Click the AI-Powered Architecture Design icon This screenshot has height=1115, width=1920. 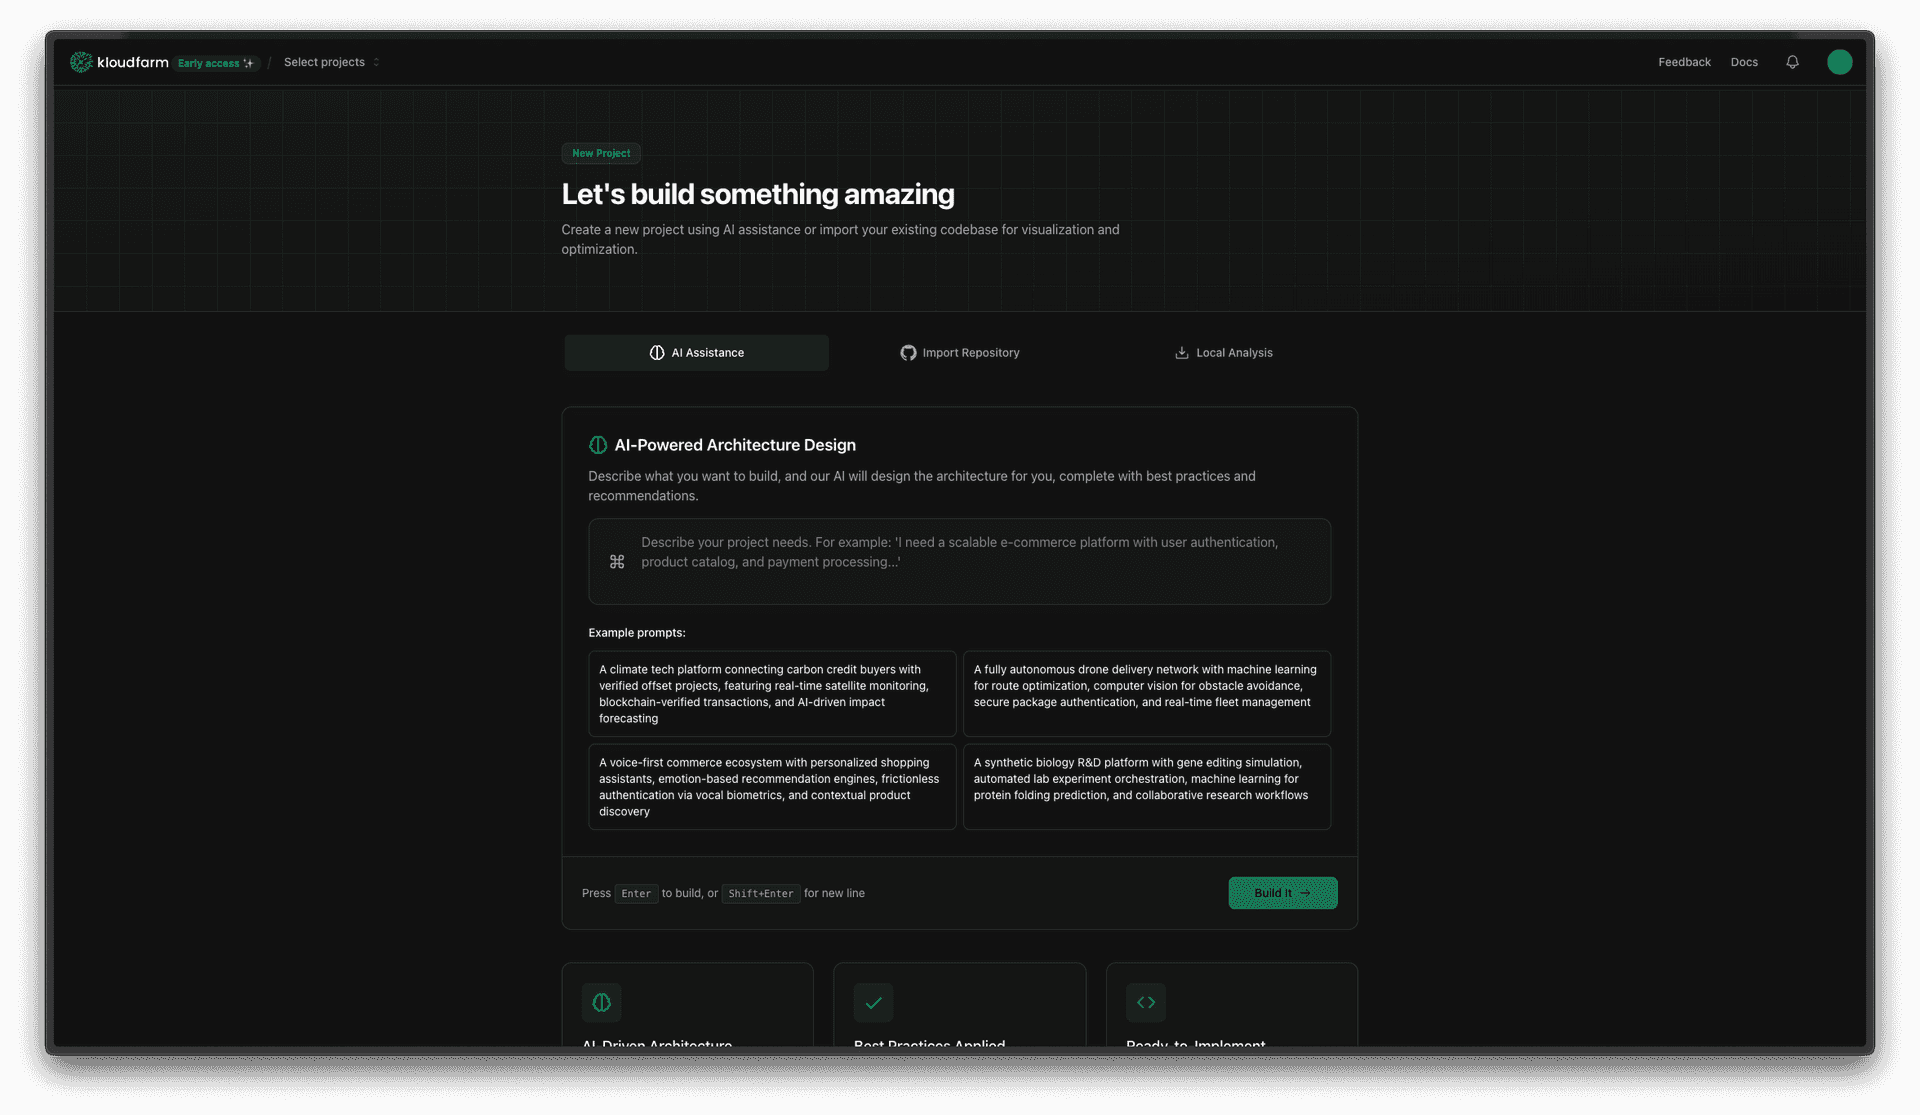click(x=598, y=444)
